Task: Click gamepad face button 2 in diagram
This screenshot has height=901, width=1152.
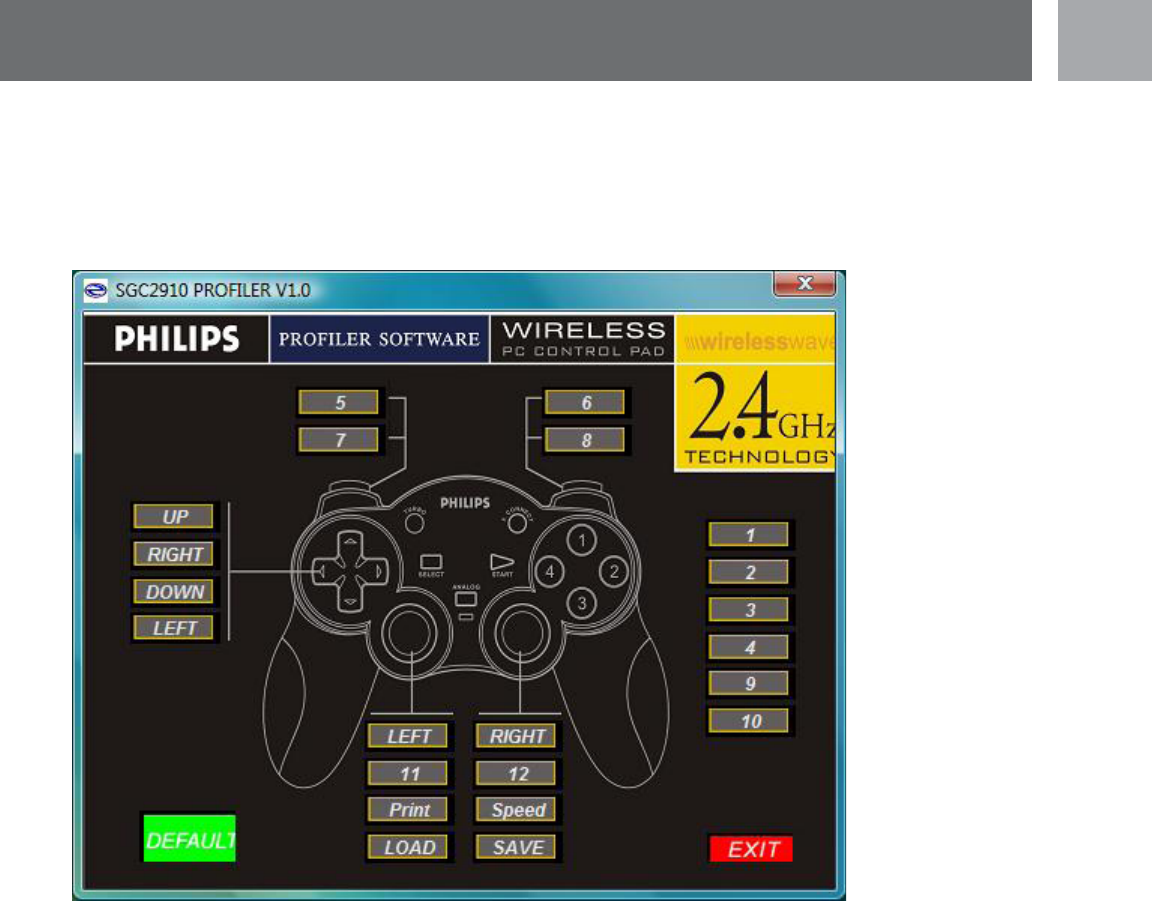Action: [x=614, y=572]
